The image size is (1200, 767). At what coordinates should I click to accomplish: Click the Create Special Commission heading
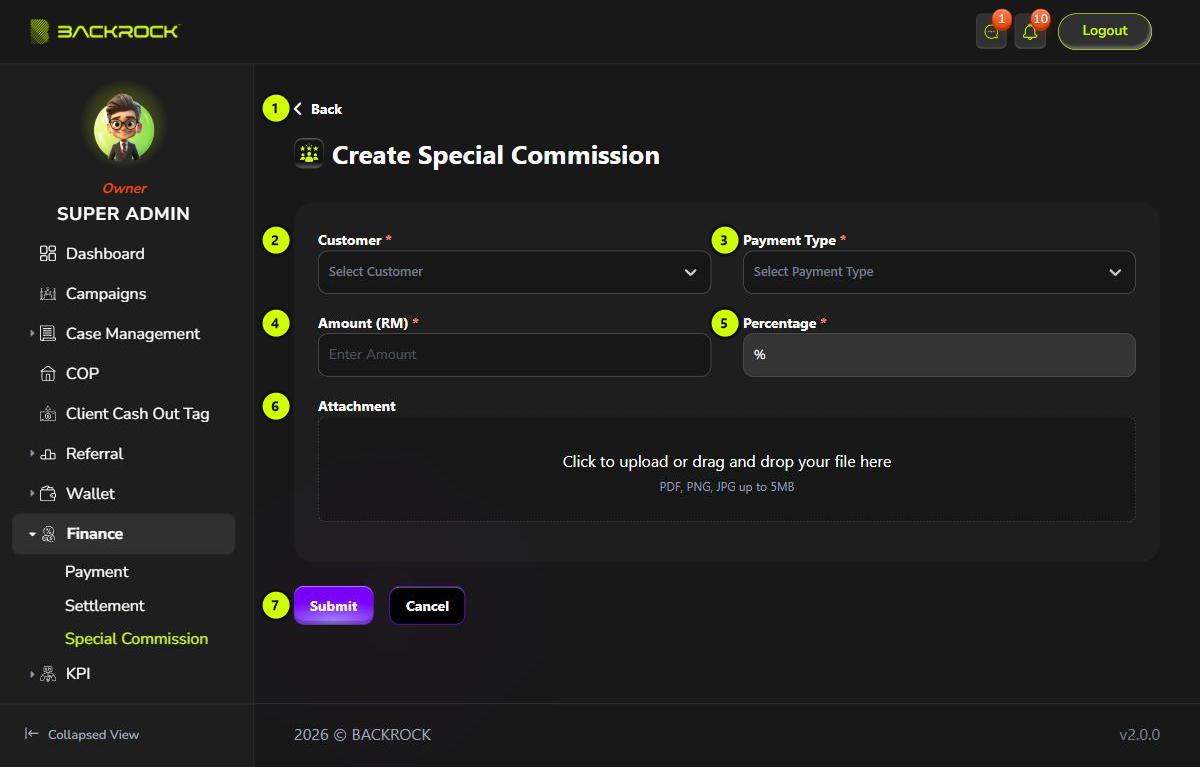click(x=496, y=155)
